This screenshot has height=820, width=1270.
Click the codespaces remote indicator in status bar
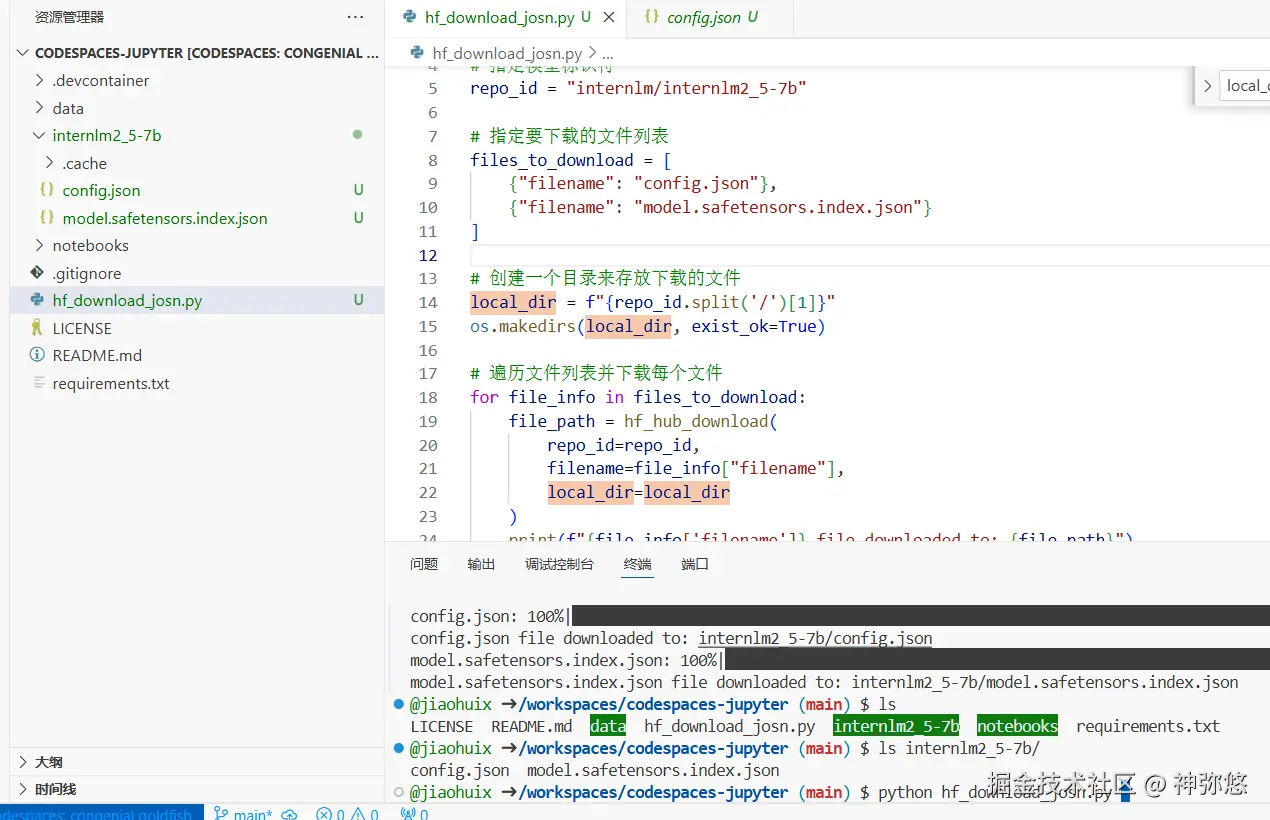102,813
